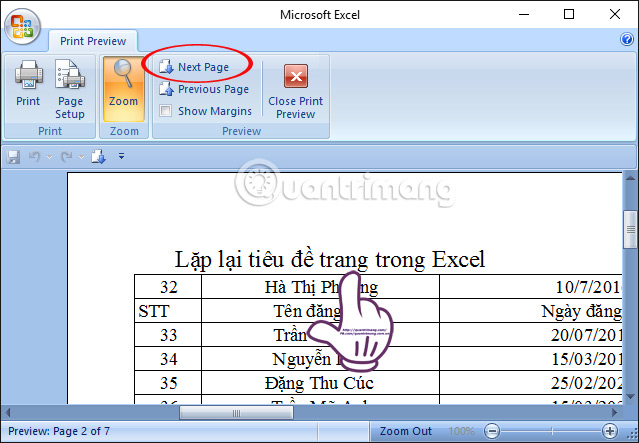This screenshot has height=443, width=639.
Task: Click date cell 25/02/202
Action: tap(531, 383)
